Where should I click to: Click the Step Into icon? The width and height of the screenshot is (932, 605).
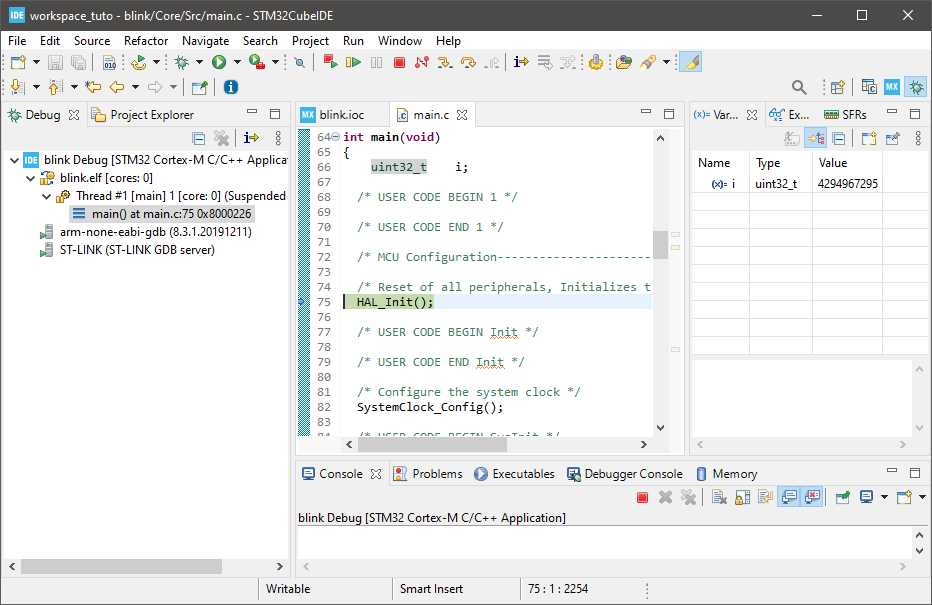coord(445,62)
